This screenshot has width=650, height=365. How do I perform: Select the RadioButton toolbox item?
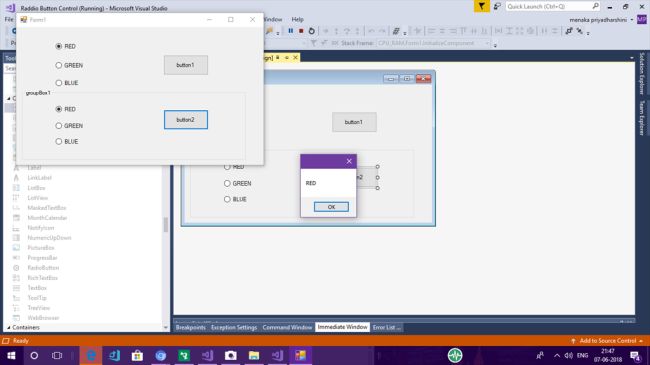click(43, 268)
